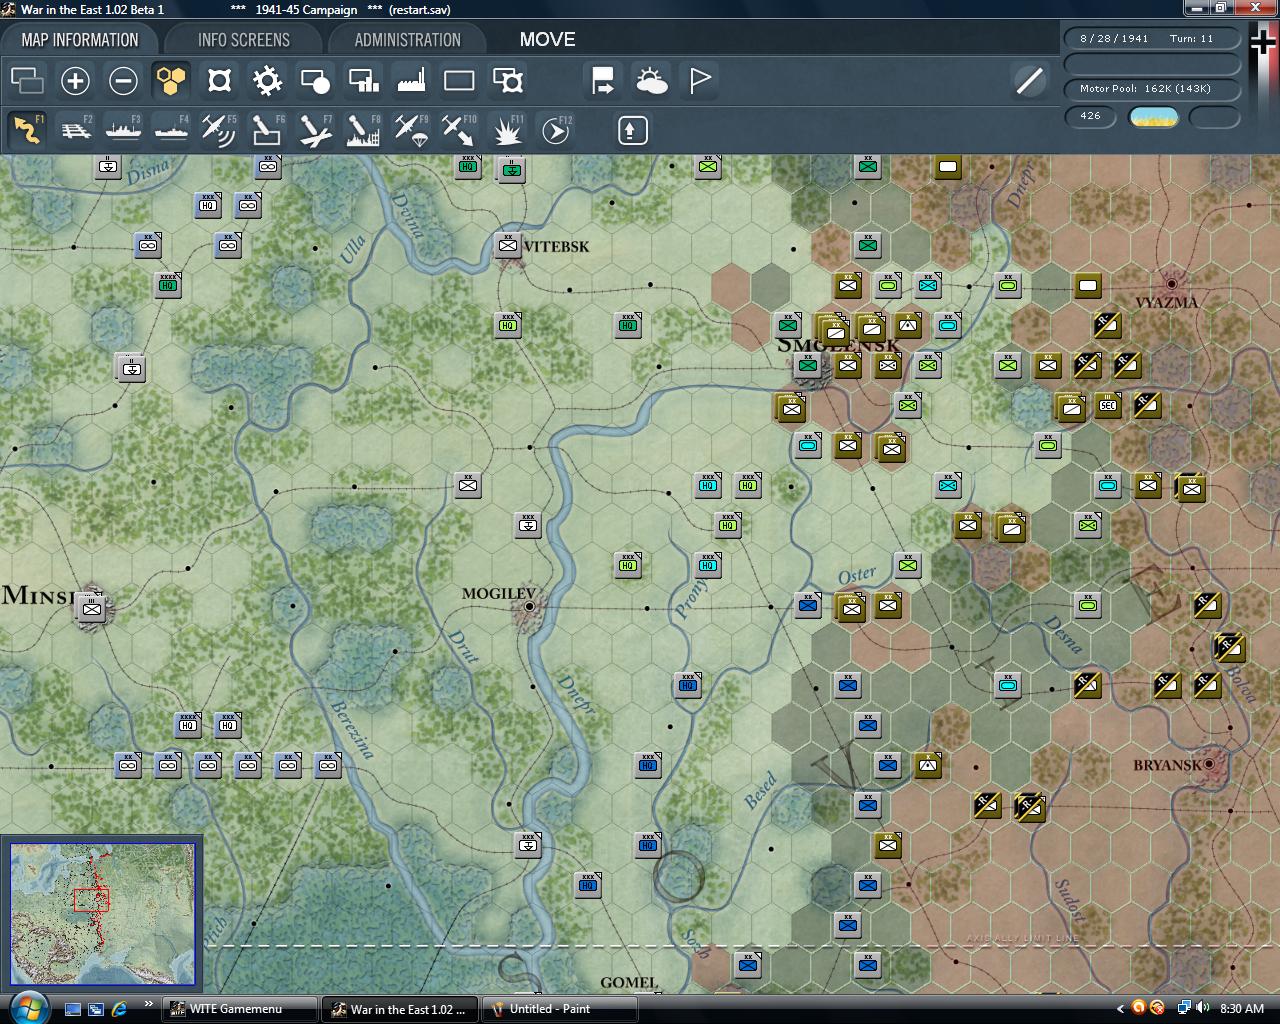Click the German cross side emblem
1280x1024 pixels.
[x=1264, y=43]
